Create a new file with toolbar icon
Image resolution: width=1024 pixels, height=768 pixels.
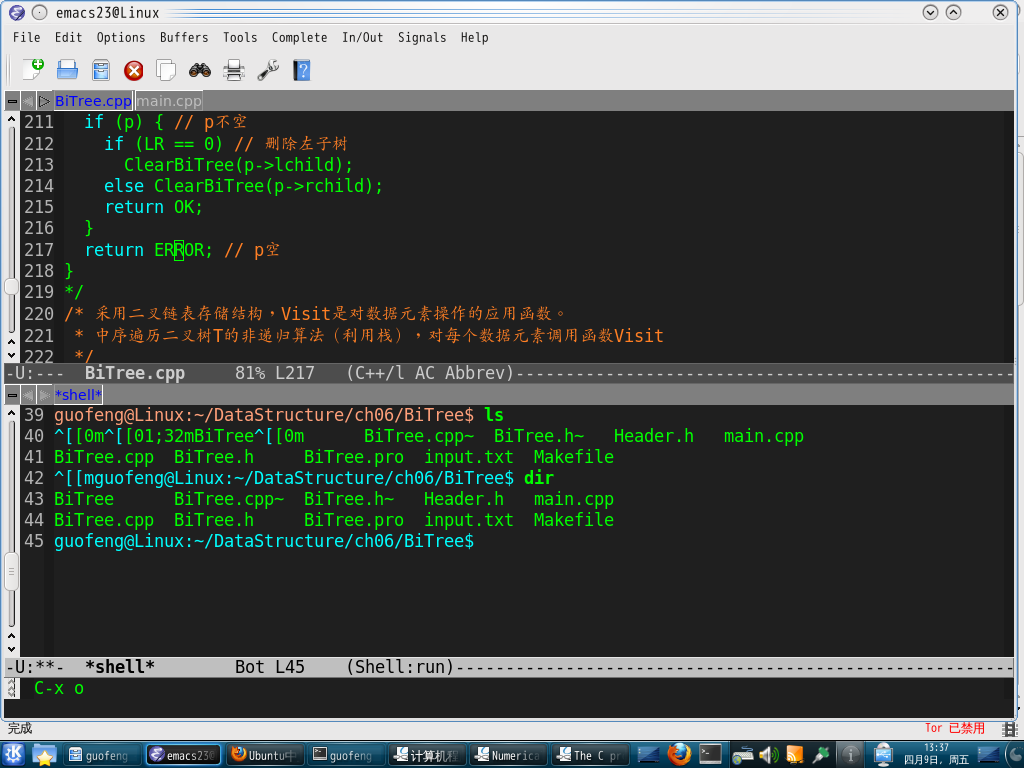(33, 69)
